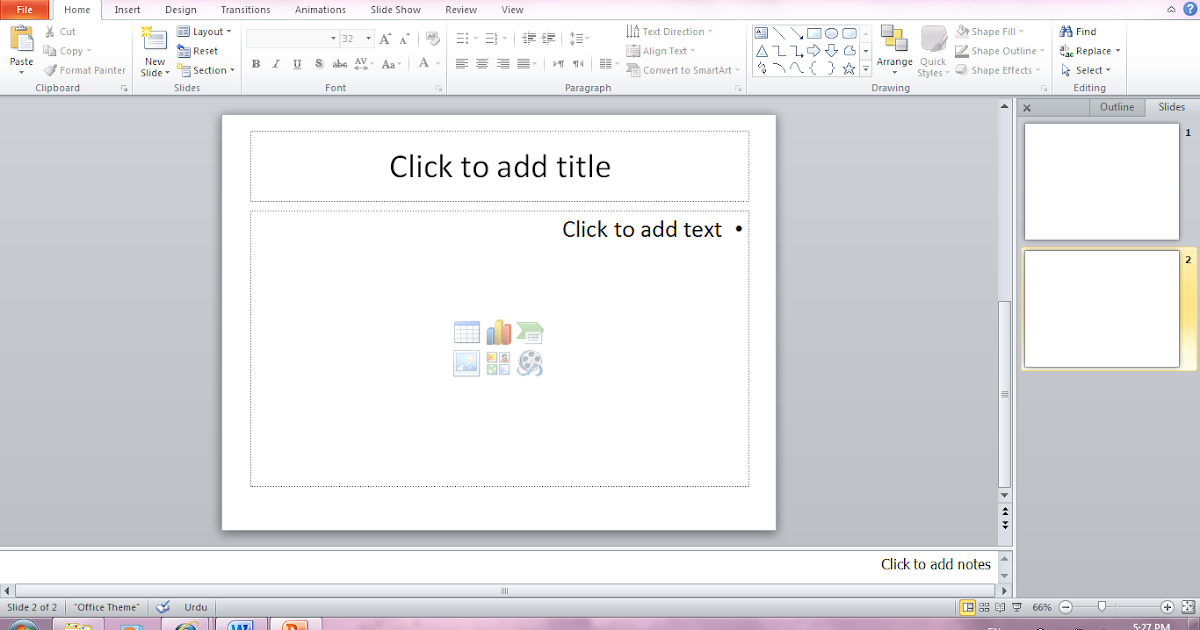This screenshot has height=630, width=1200.
Task: Switch to the Insert ribbon tab
Action: point(127,9)
